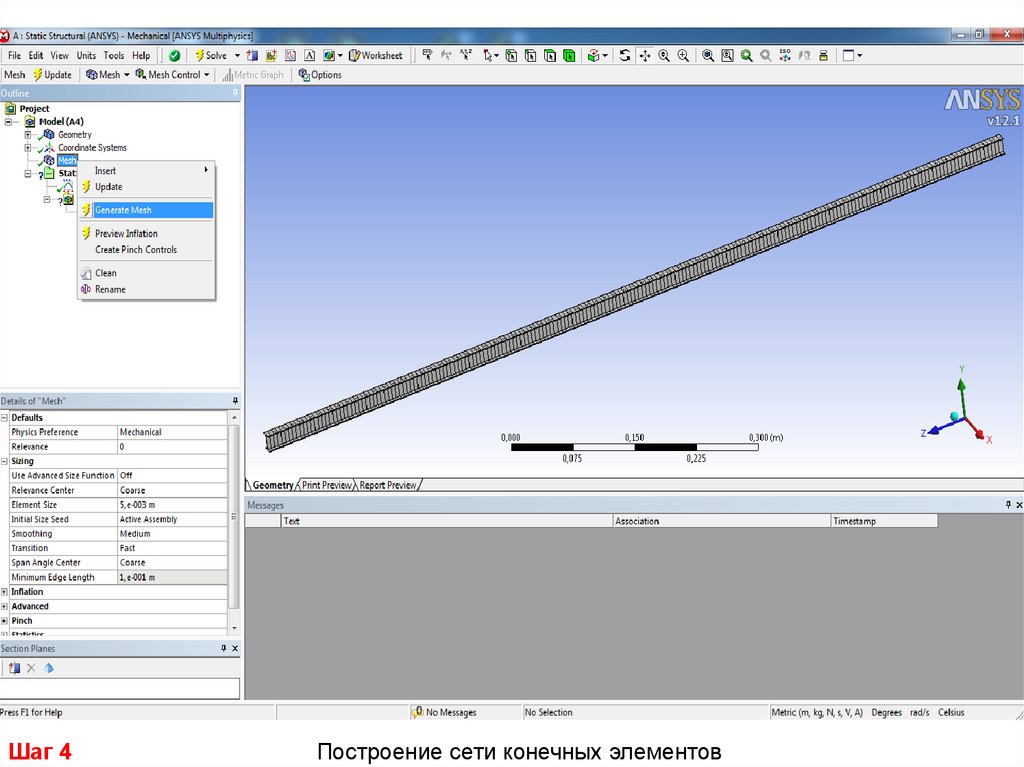Collapse the Defaults section in Details
Viewport: 1024px width, 767px height.
[5, 418]
